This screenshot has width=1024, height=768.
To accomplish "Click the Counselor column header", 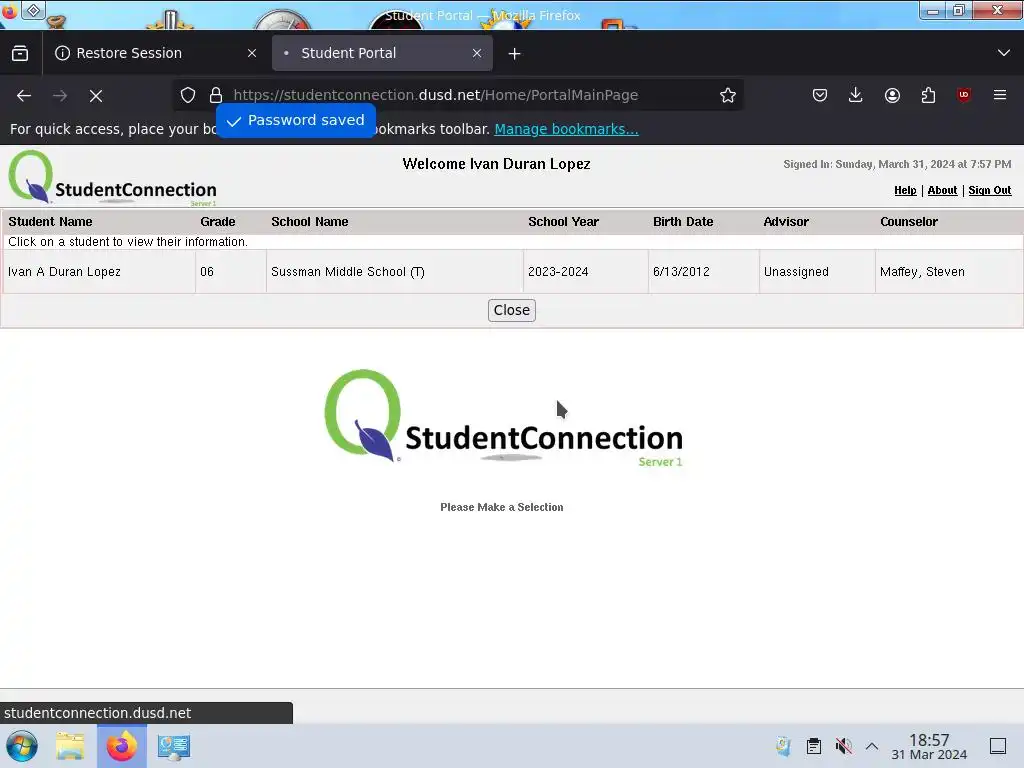I will coord(908,221).
